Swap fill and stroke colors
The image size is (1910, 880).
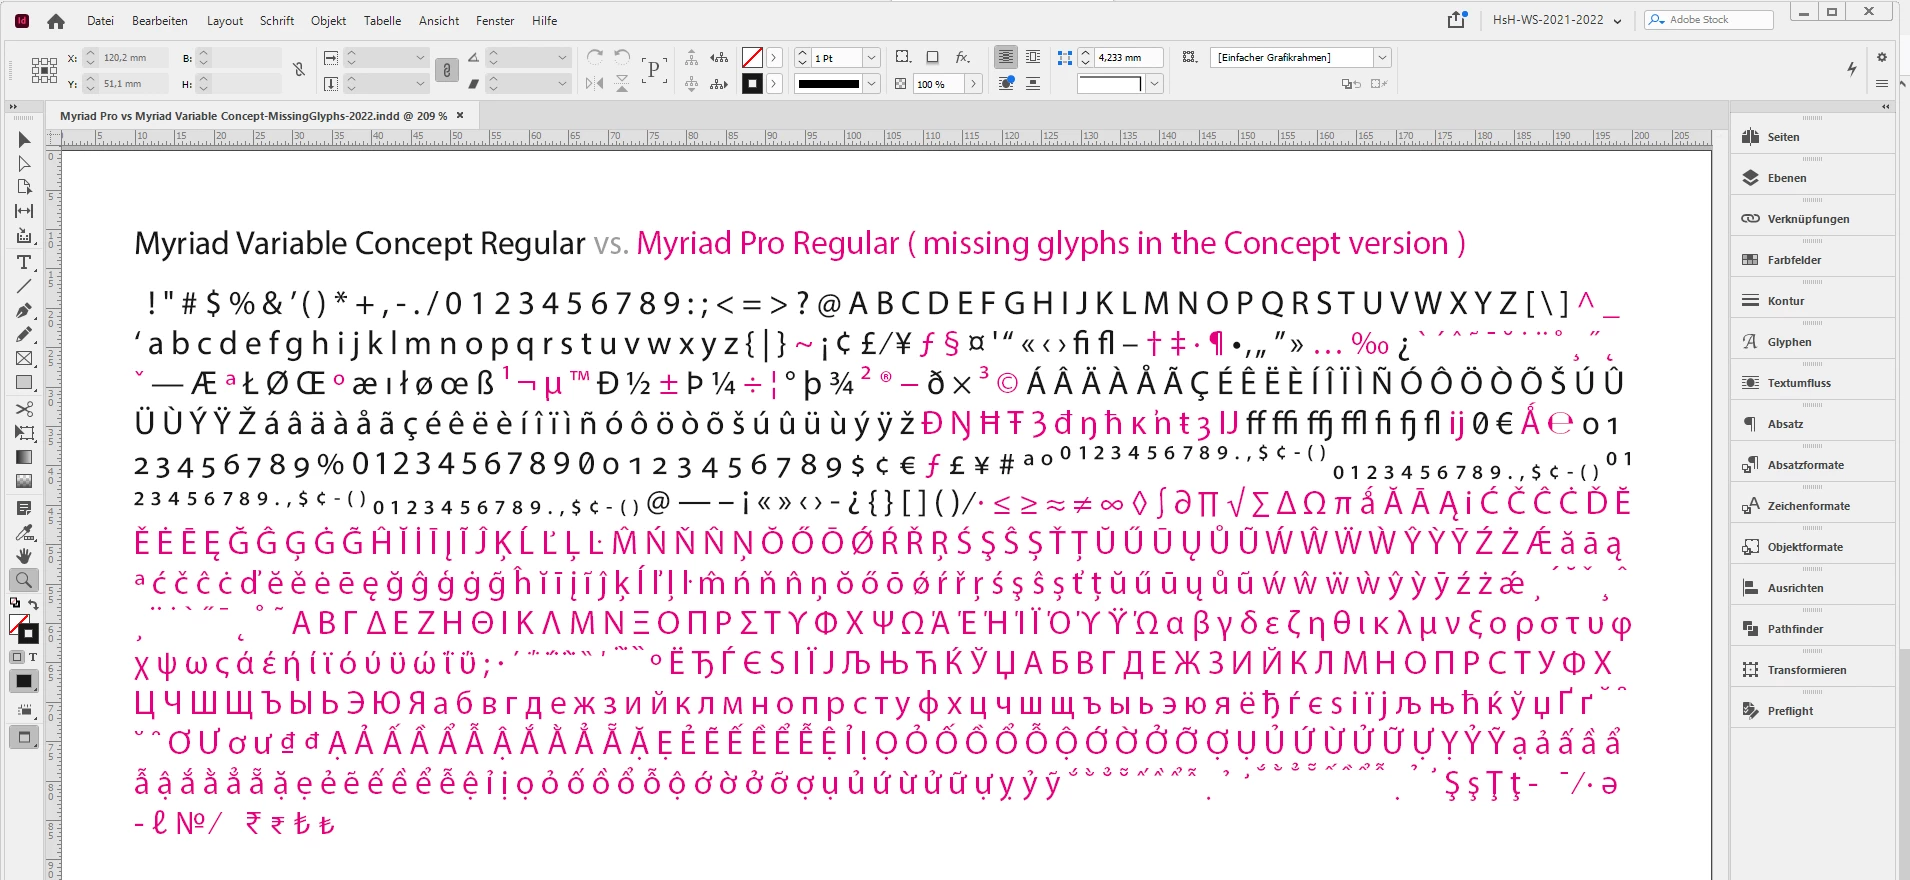point(33,604)
